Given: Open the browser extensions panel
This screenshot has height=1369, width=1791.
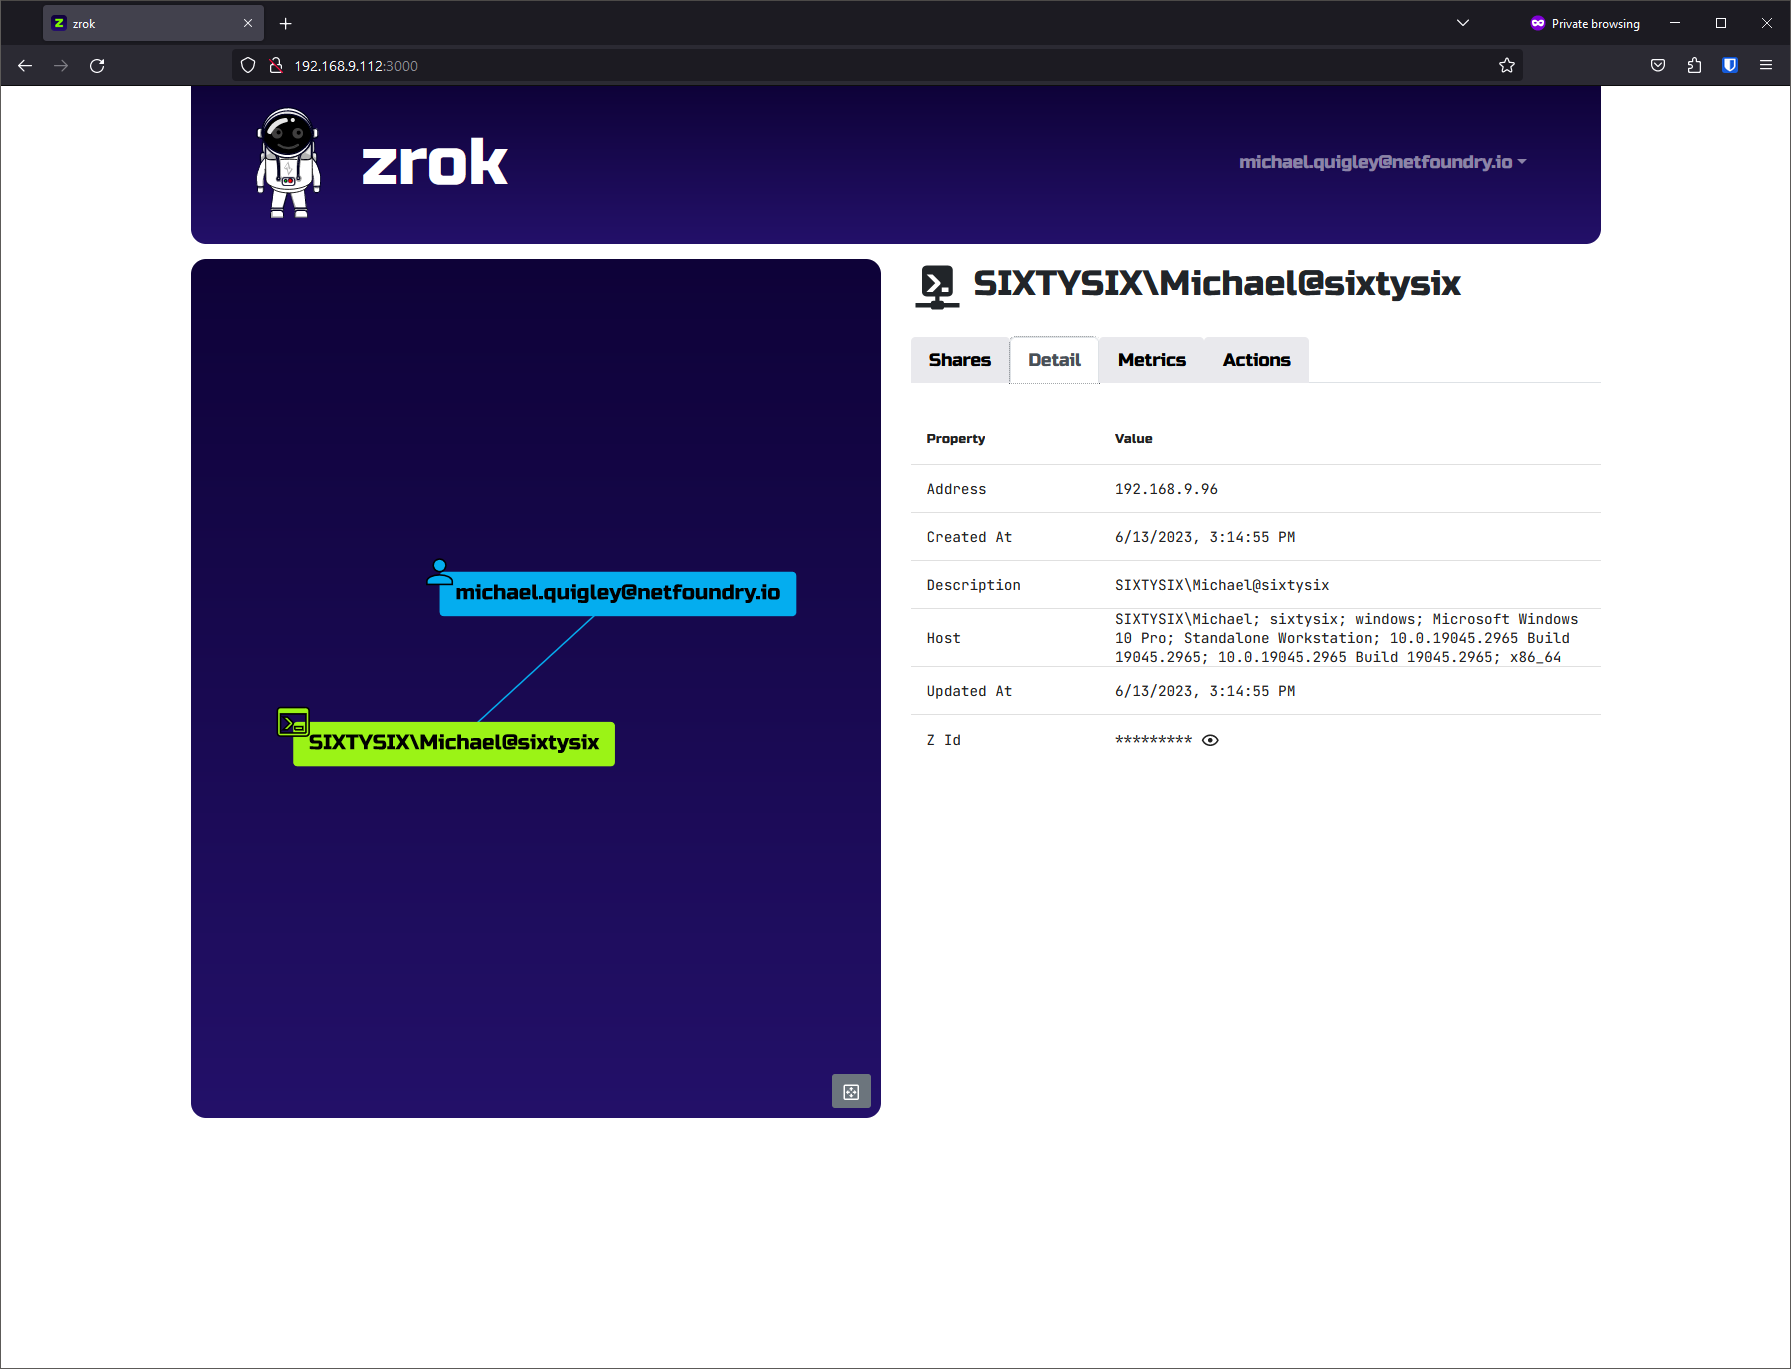Looking at the screenshot, I should click(x=1694, y=66).
